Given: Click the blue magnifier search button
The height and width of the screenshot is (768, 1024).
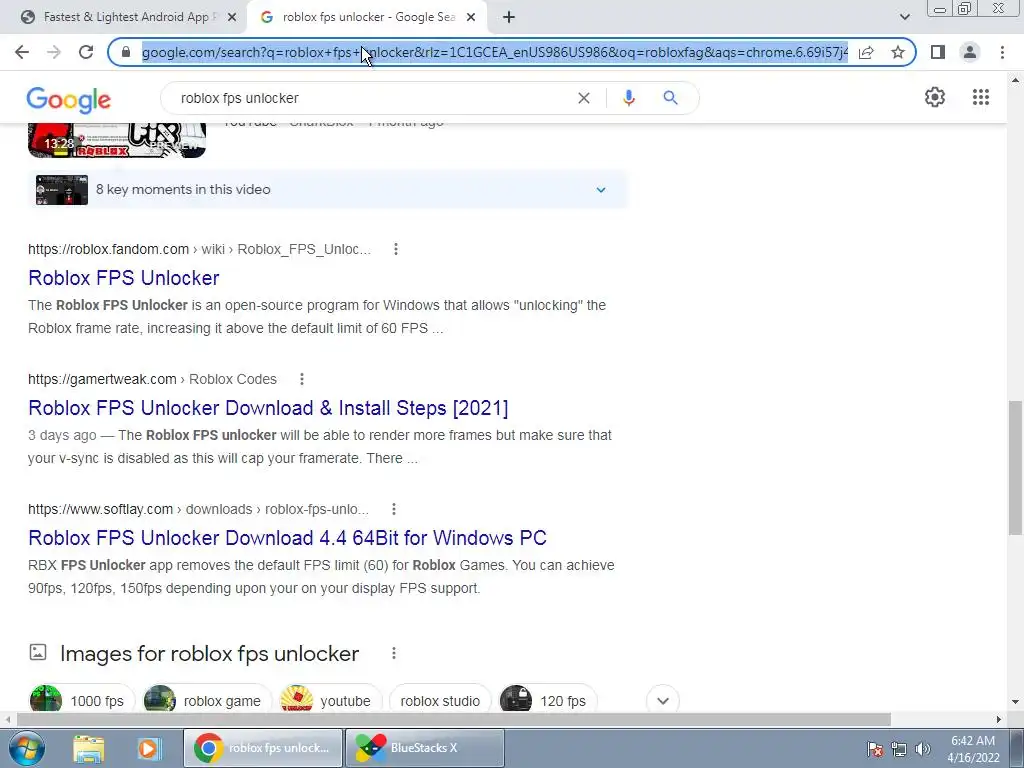Looking at the screenshot, I should [x=670, y=98].
